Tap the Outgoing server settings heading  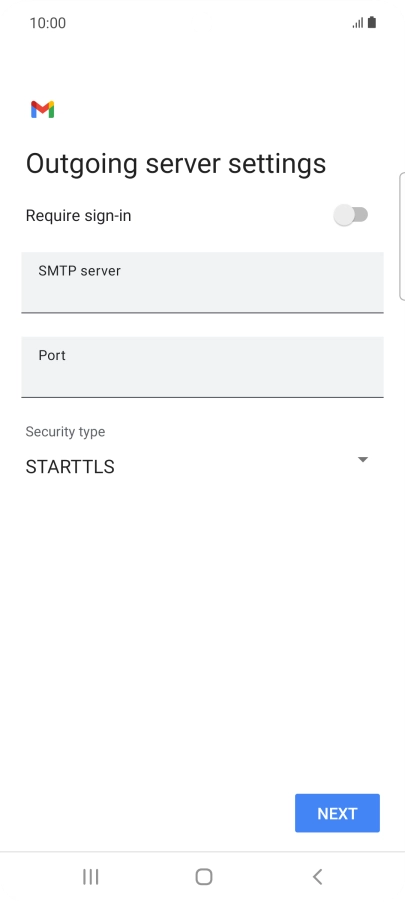tap(176, 164)
